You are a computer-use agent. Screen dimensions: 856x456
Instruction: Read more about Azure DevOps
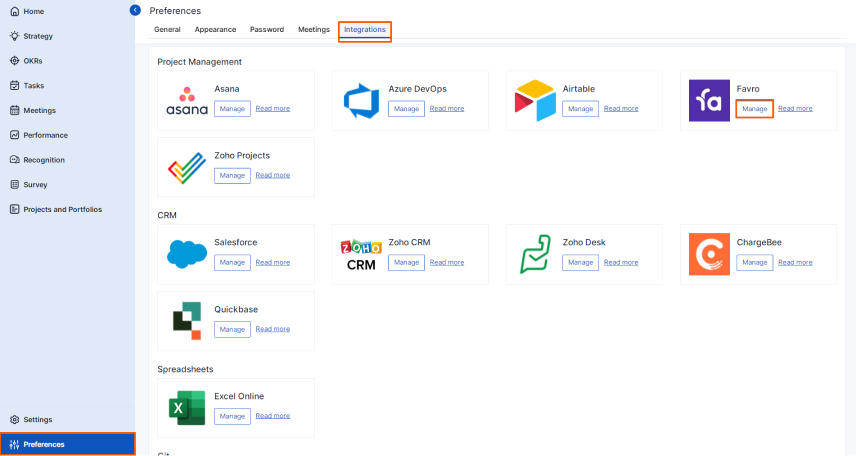pyautogui.click(x=447, y=109)
